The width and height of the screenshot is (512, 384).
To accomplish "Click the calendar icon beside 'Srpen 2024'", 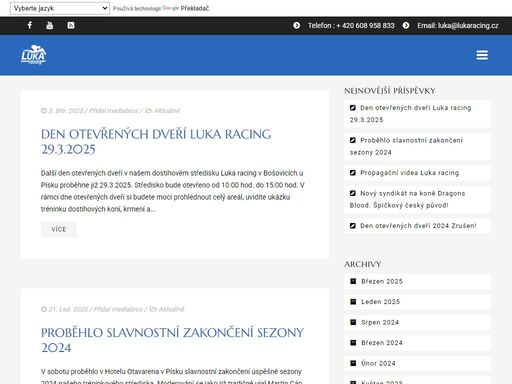I will (353, 322).
